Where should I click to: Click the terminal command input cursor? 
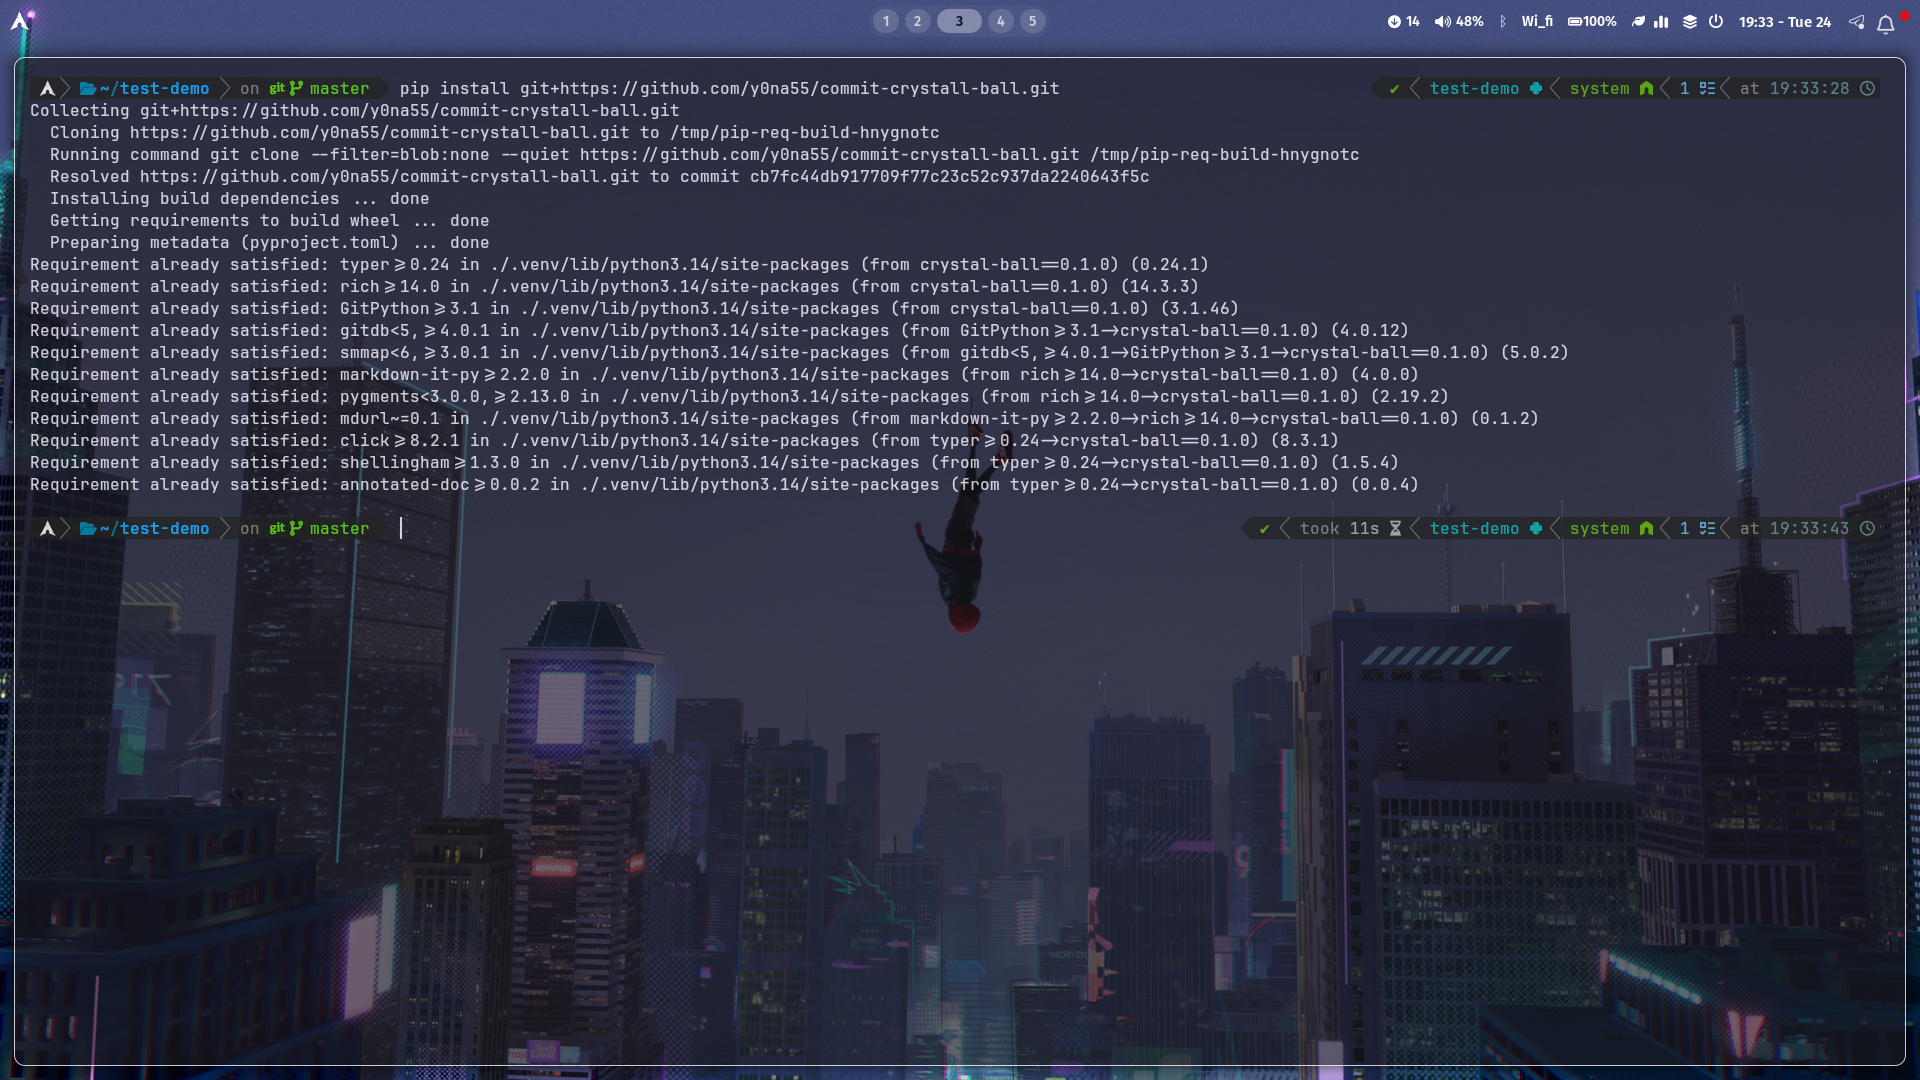coord(401,528)
